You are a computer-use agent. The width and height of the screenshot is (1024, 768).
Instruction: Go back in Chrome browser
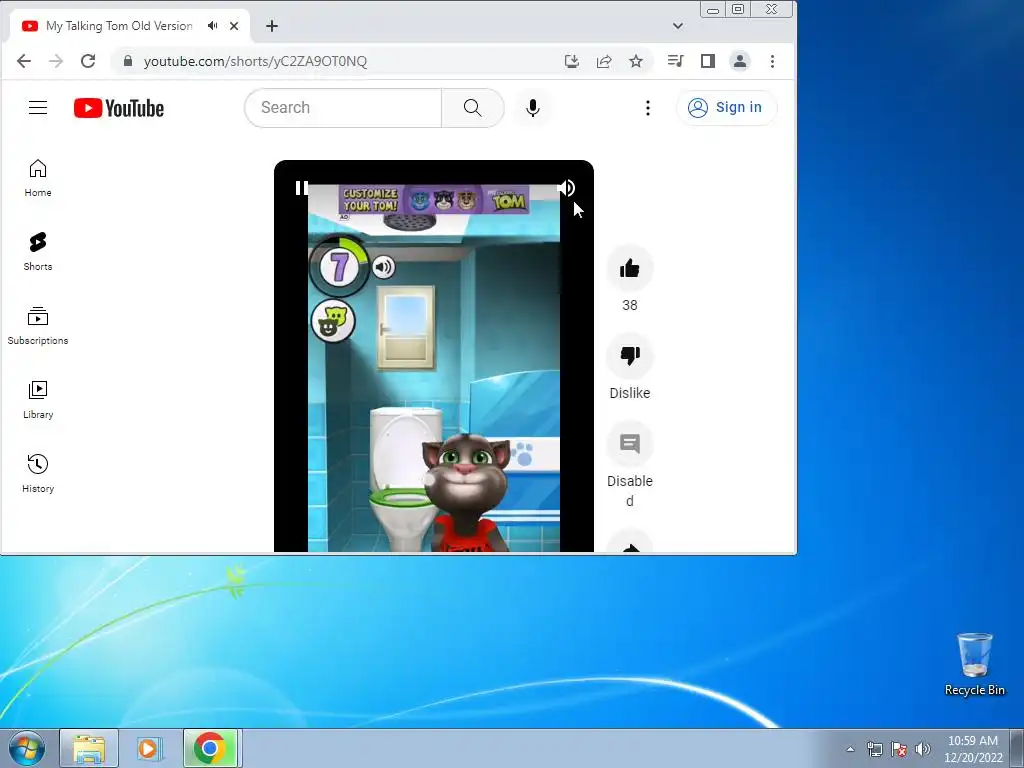(x=24, y=61)
